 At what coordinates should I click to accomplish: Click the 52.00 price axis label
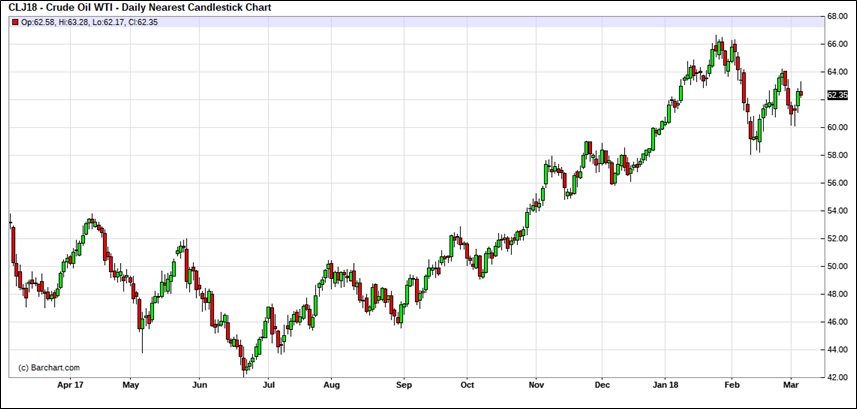[837, 239]
